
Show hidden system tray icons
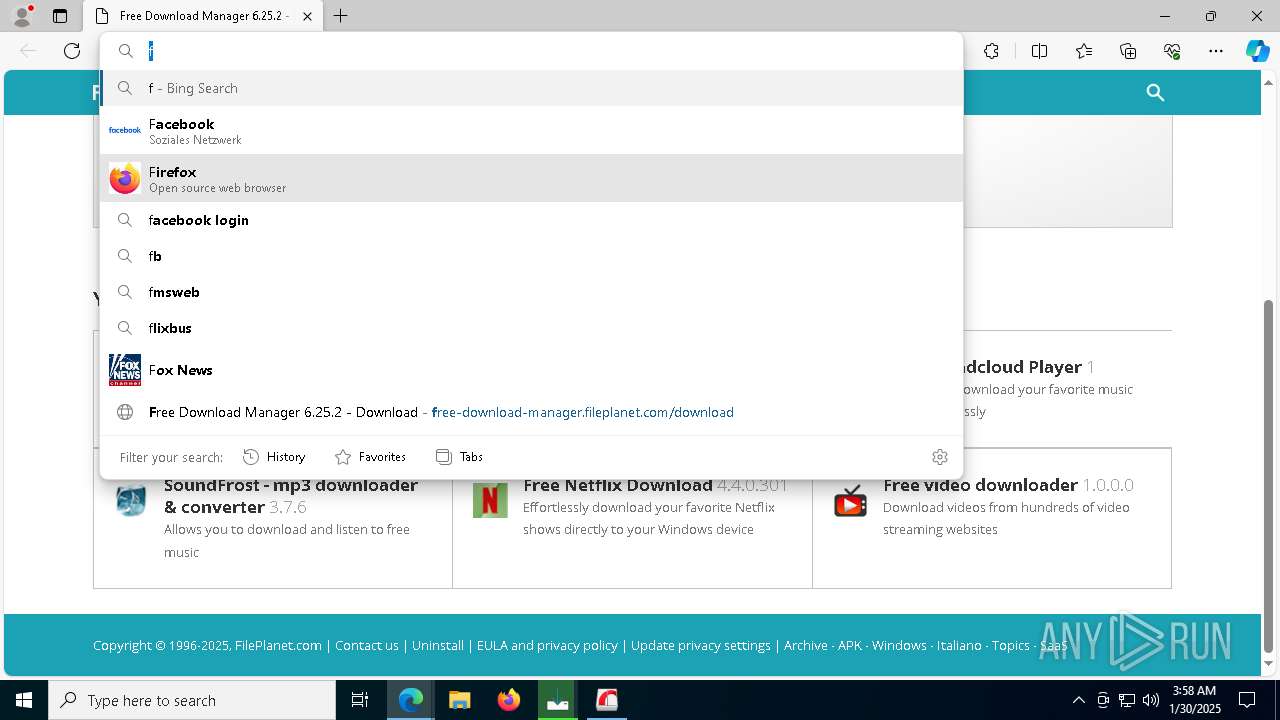1078,700
